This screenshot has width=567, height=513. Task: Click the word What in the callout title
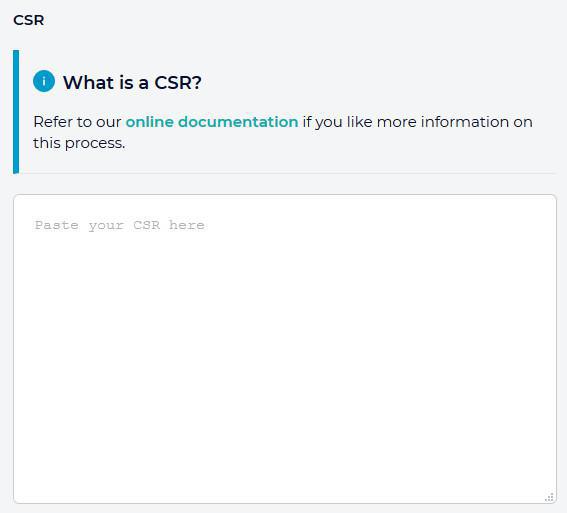(x=89, y=82)
